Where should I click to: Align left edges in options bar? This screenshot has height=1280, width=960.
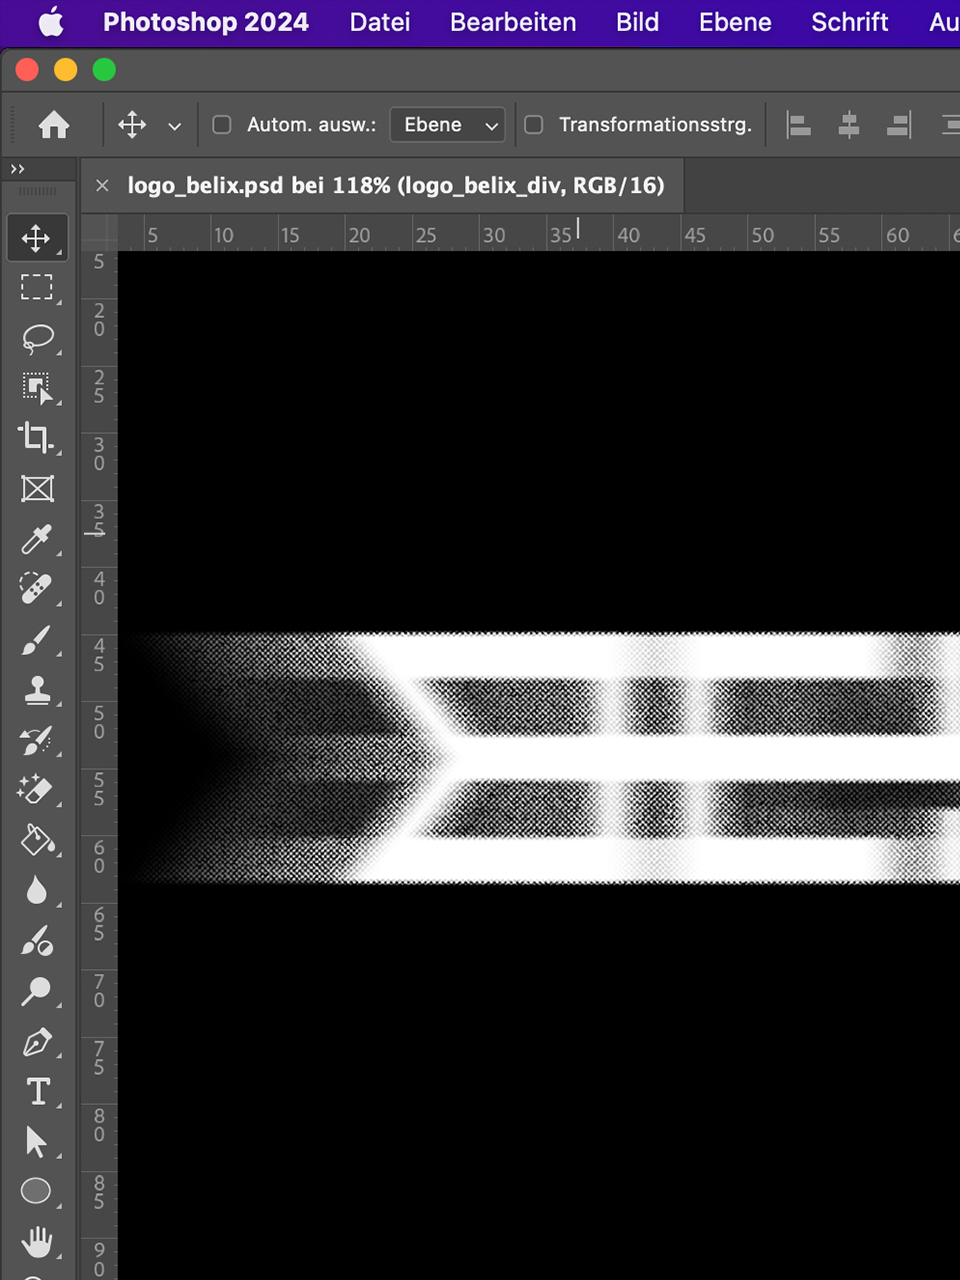pyautogui.click(x=798, y=125)
